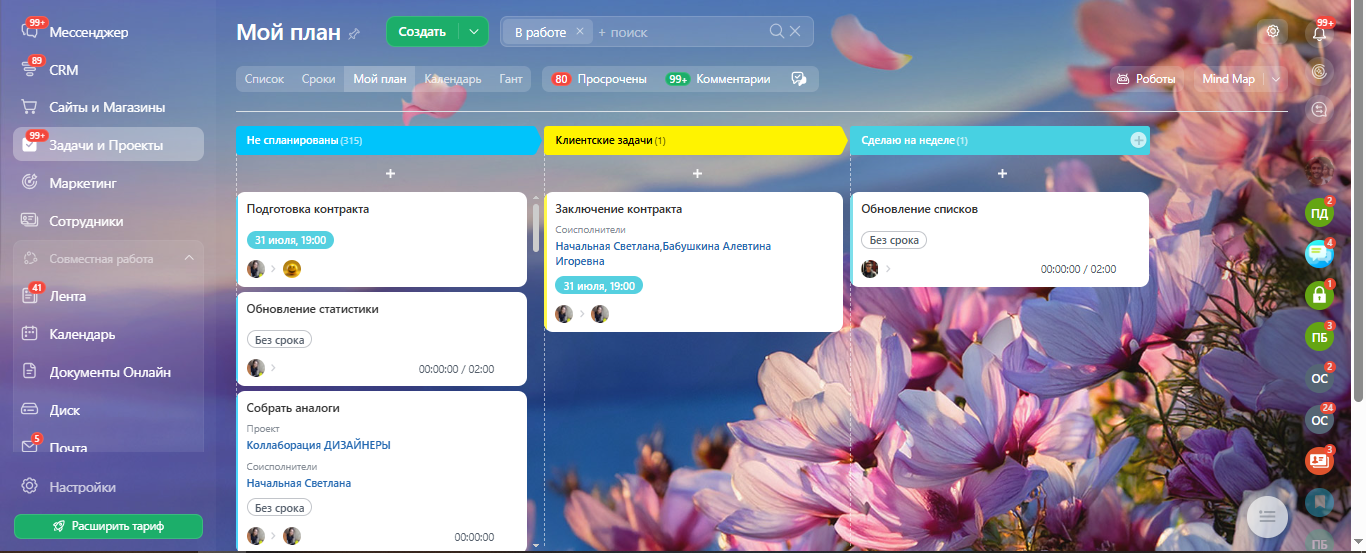This screenshot has height=553, width=1366.
Task: Expand chevron on Заключение контракта card
Action: coord(581,314)
